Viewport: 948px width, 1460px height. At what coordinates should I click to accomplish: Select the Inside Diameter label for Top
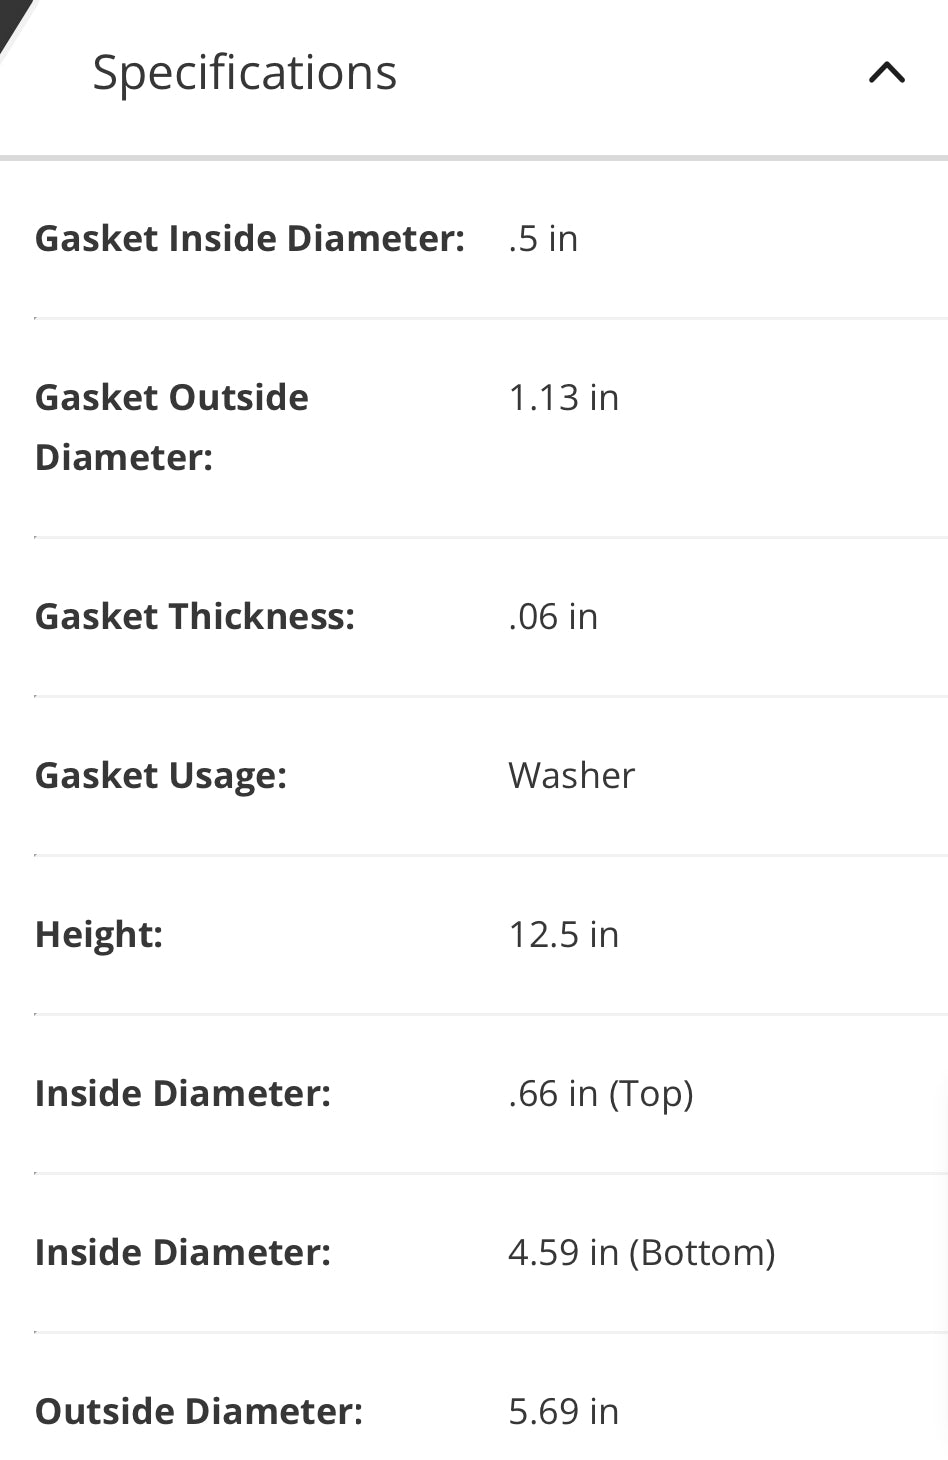(x=183, y=1094)
